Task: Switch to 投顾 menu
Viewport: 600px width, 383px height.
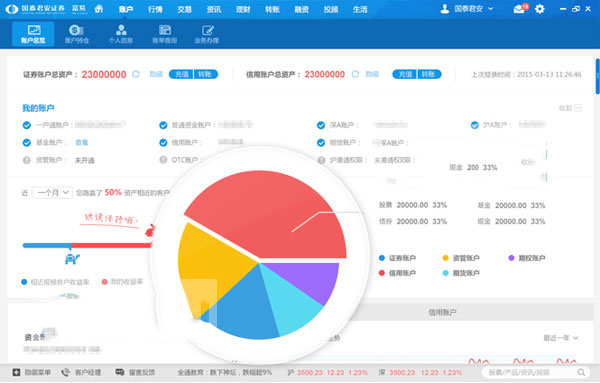Action: pyautogui.click(x=331, y=9)
